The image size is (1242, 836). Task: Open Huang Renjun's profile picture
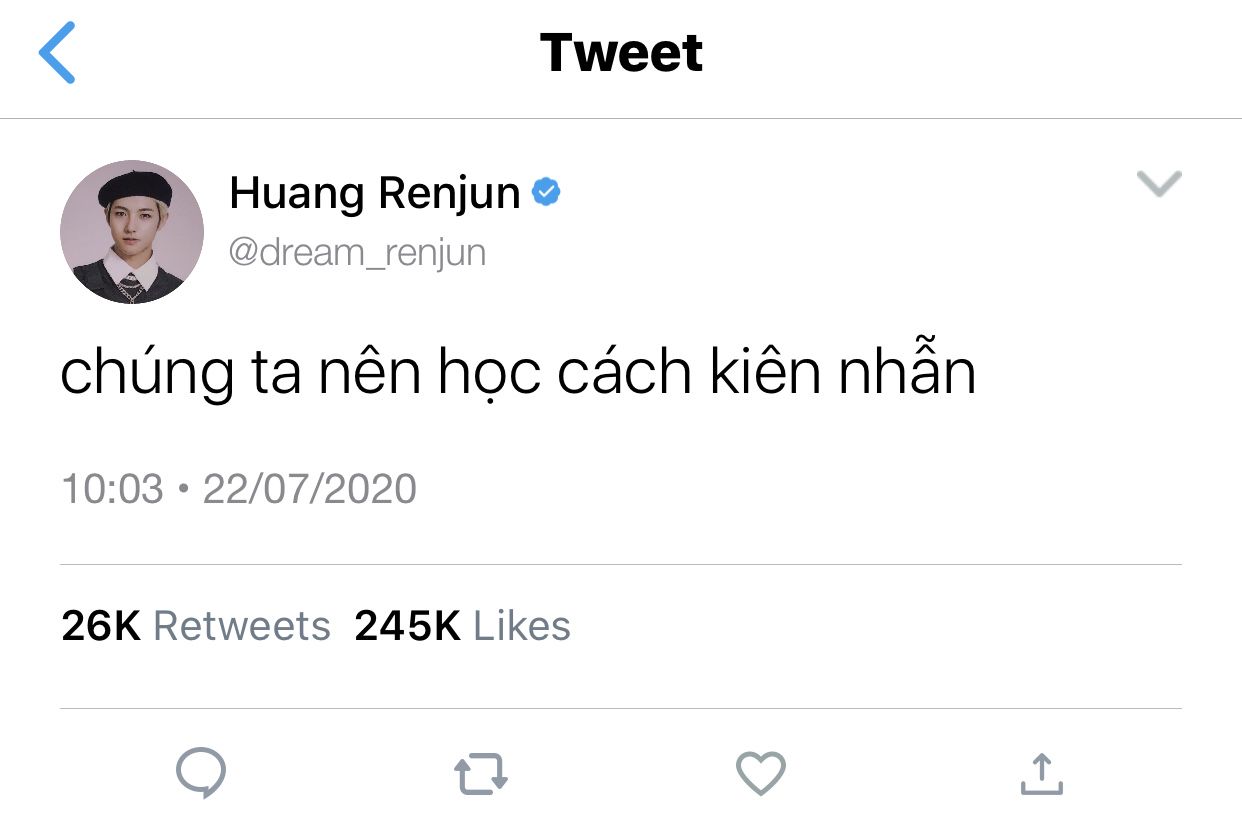[x=132, y=232]
